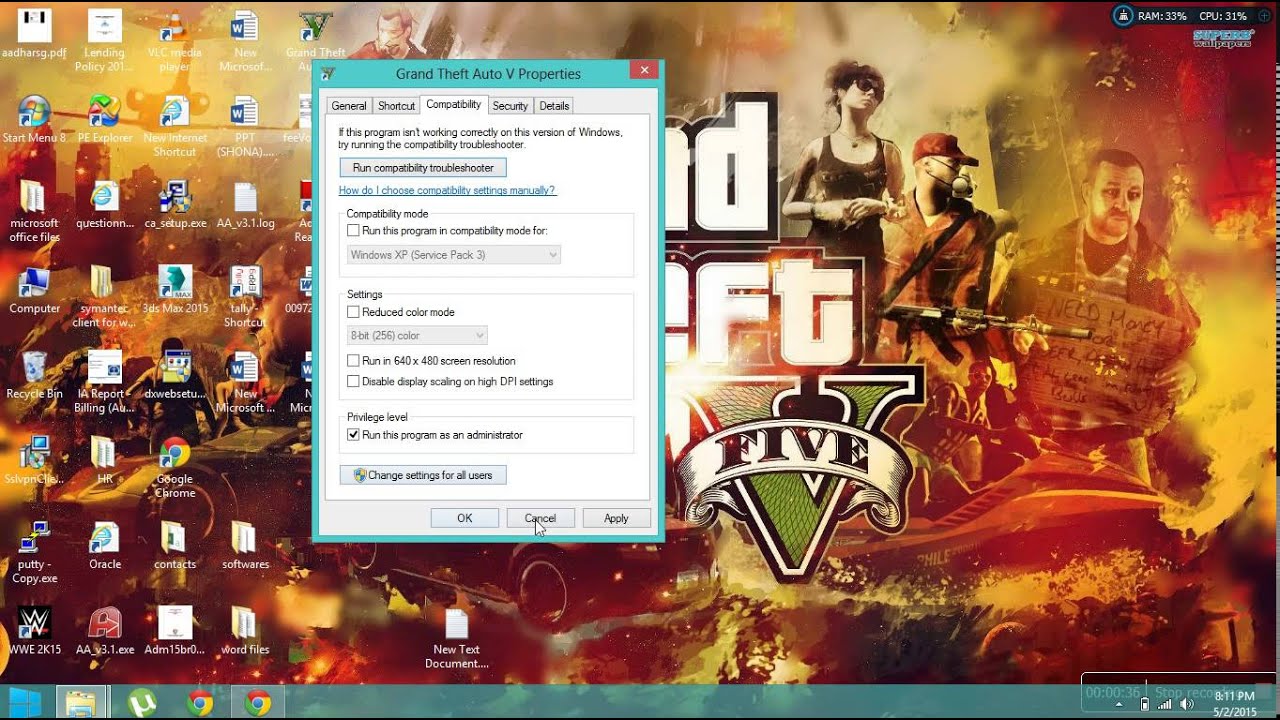Launch VLC media player shortcut
This screenshot has height=720, width=1280.
click(175, 40)
